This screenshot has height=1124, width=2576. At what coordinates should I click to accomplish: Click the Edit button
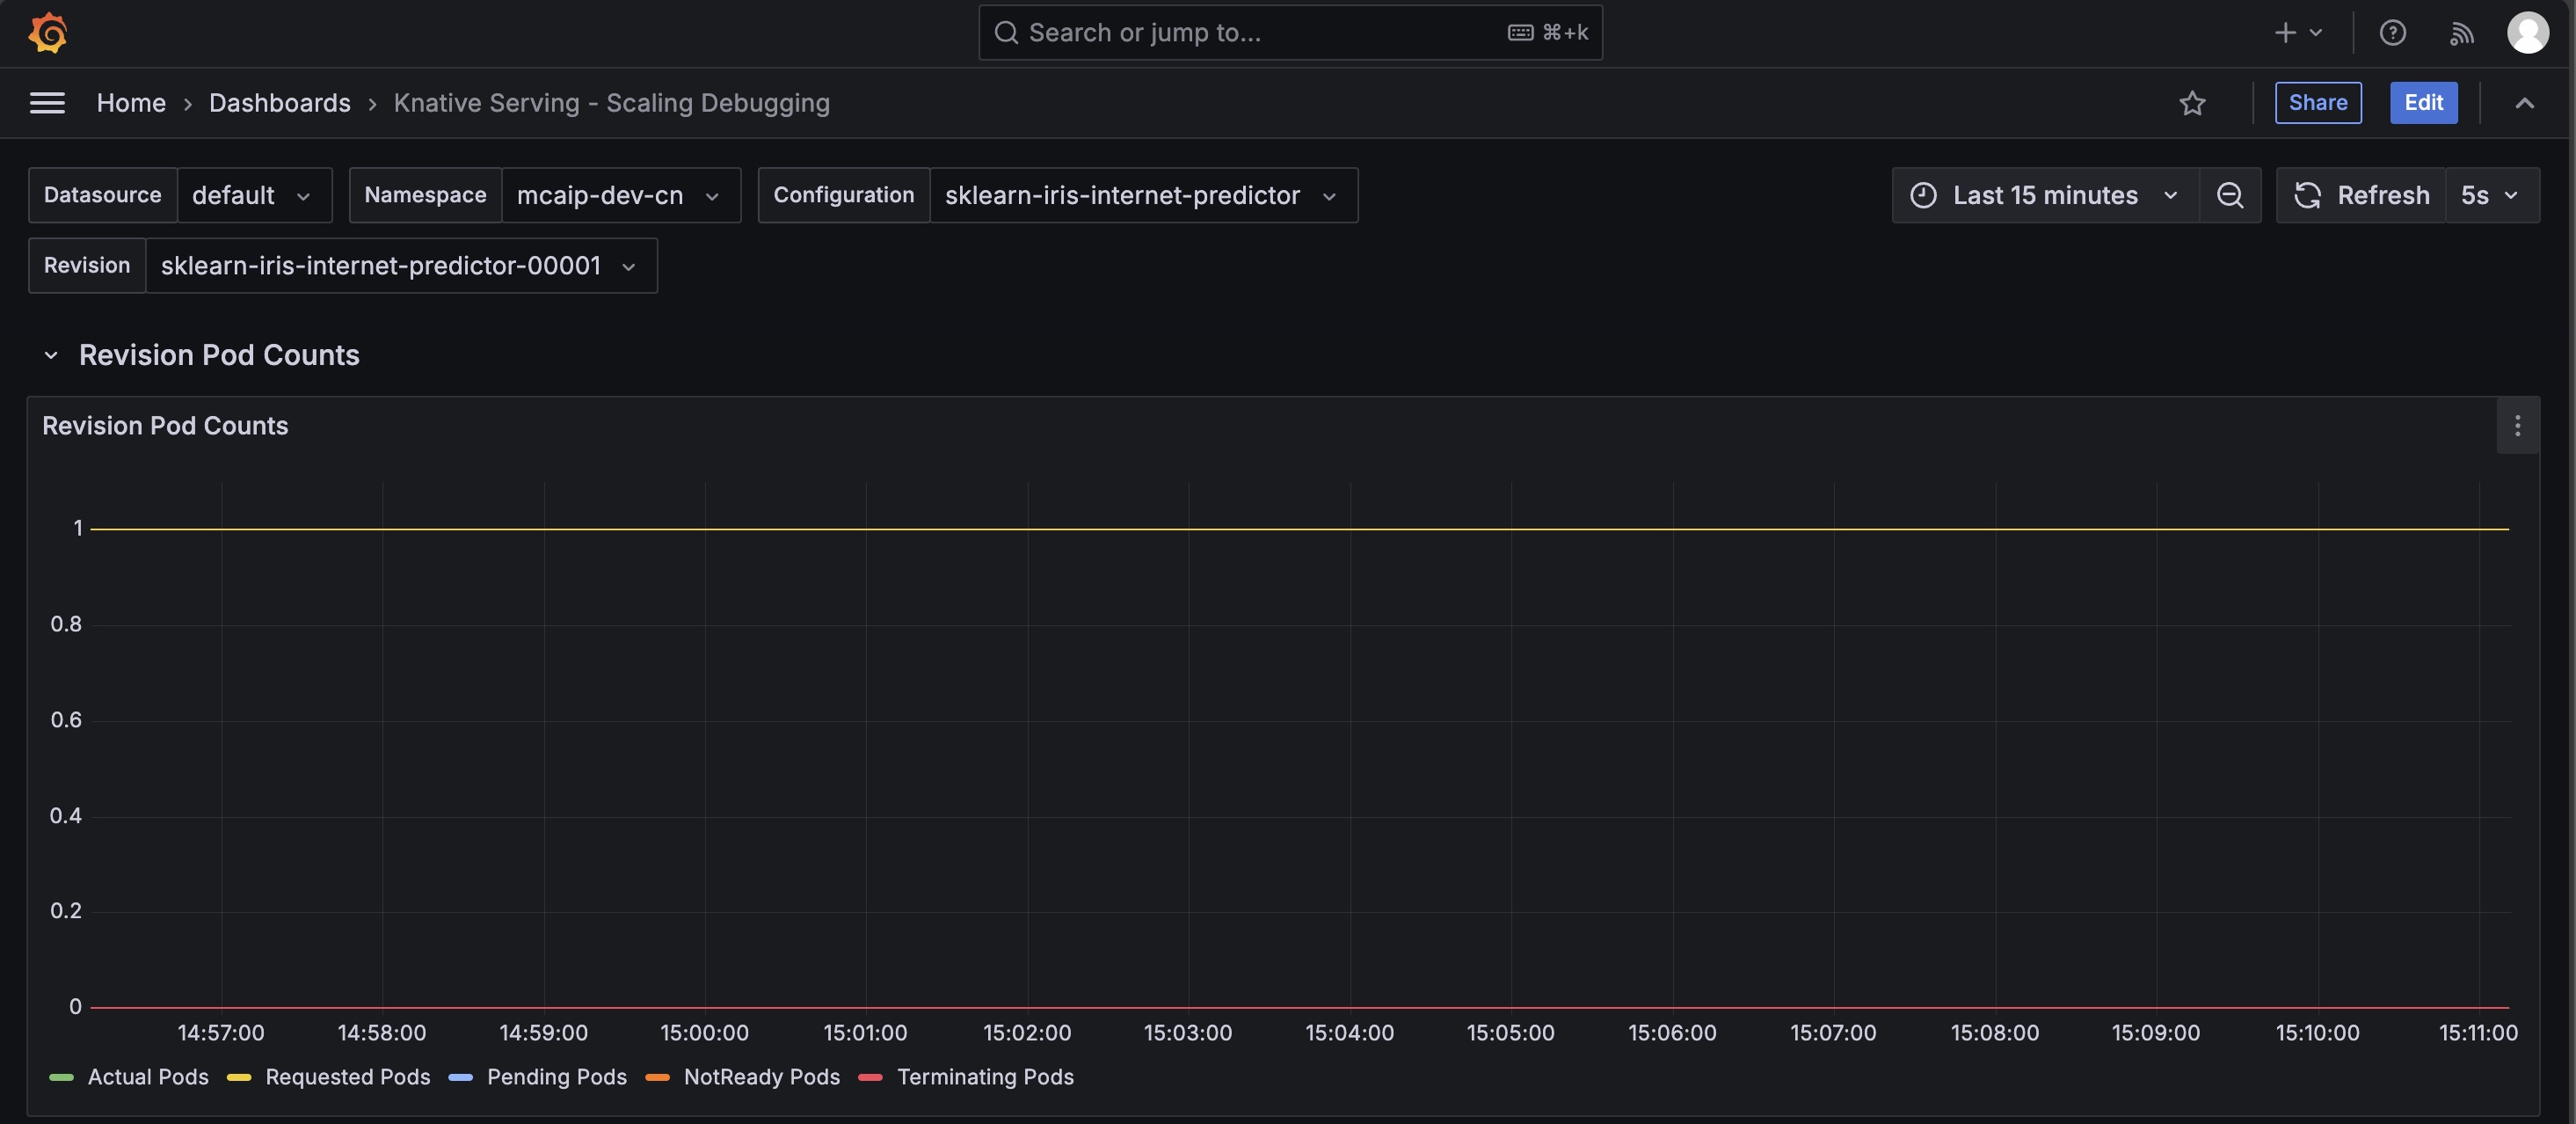(2423, 103)
